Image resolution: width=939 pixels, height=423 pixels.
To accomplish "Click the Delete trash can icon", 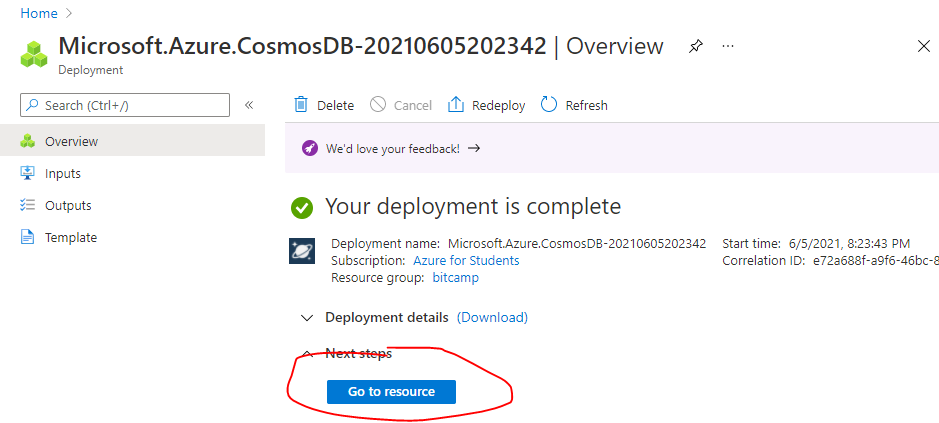I will pos(301,105).
